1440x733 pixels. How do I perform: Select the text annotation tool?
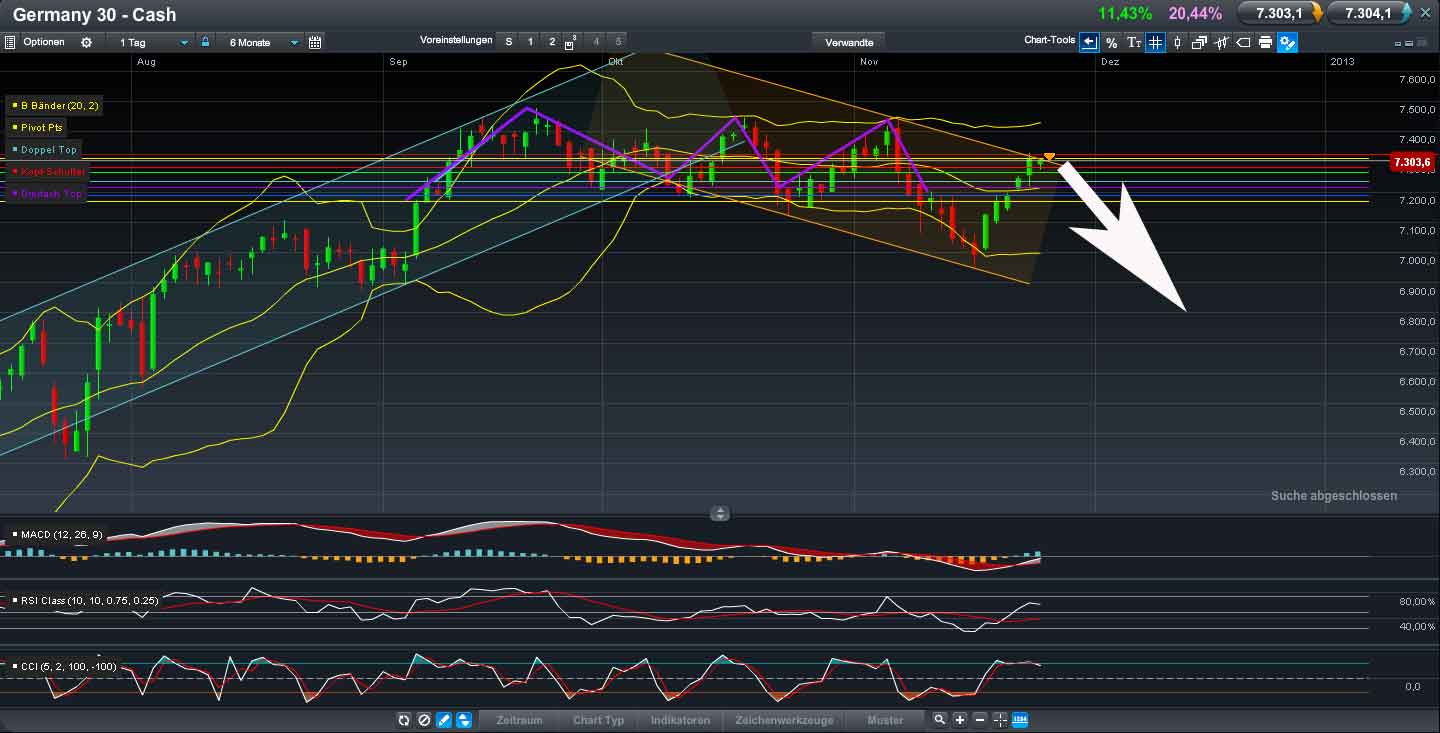point(1134,42)
